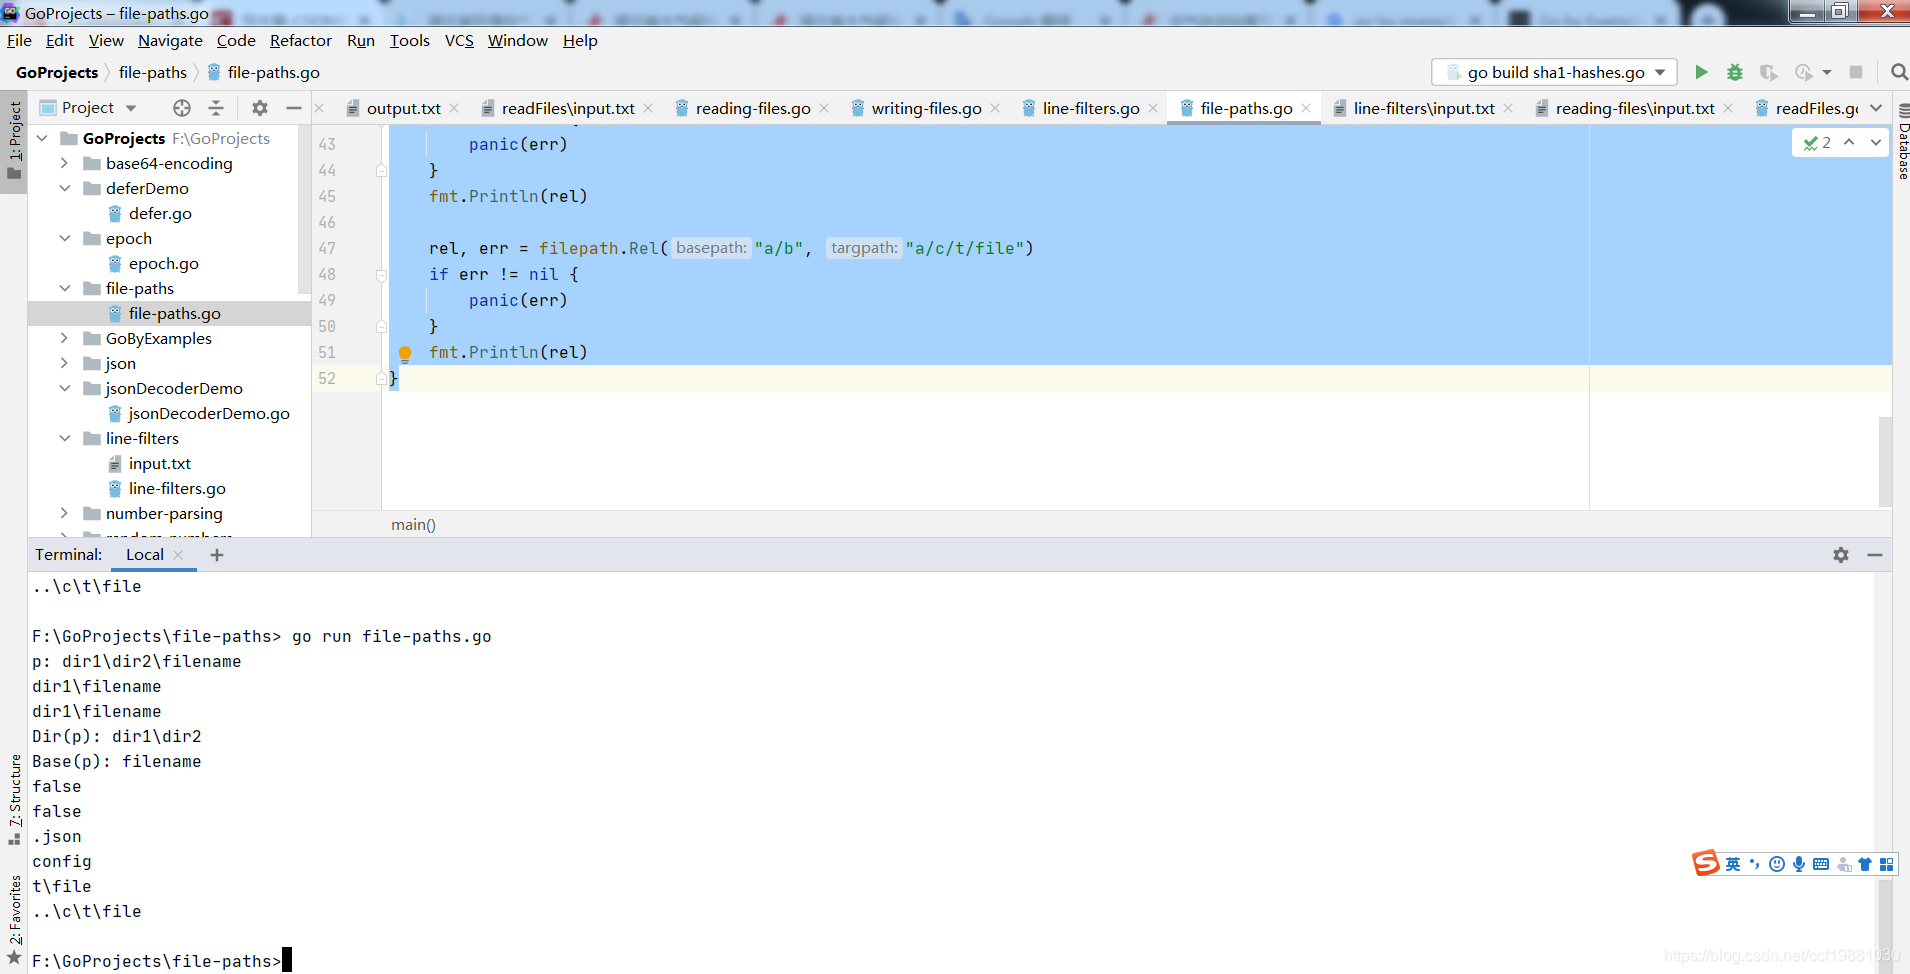
Task: Toggle the Project tool window strip
Action: [14, 140]
